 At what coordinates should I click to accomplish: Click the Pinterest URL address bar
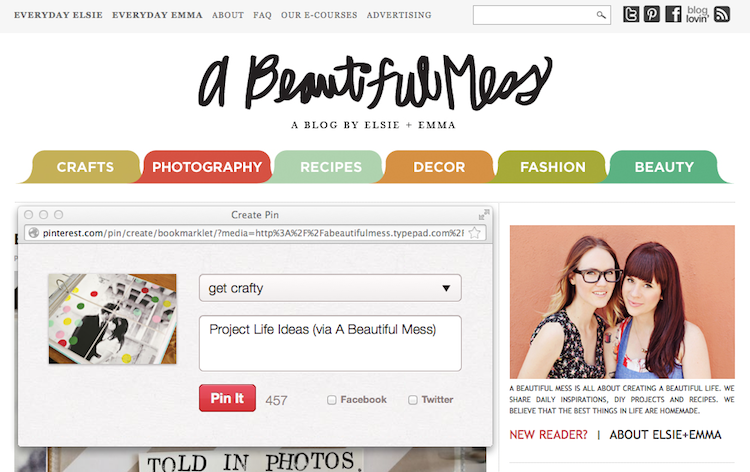click(253, 233)
